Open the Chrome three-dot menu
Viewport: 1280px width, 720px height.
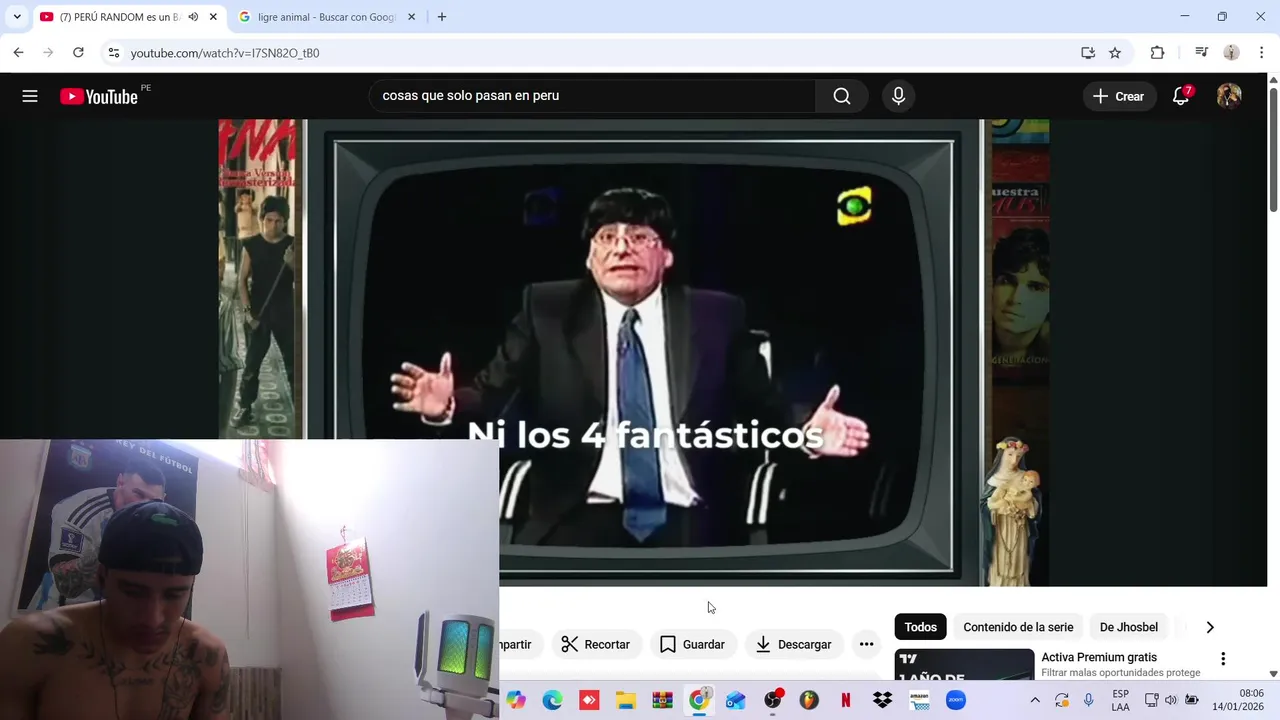point(1262,53)
